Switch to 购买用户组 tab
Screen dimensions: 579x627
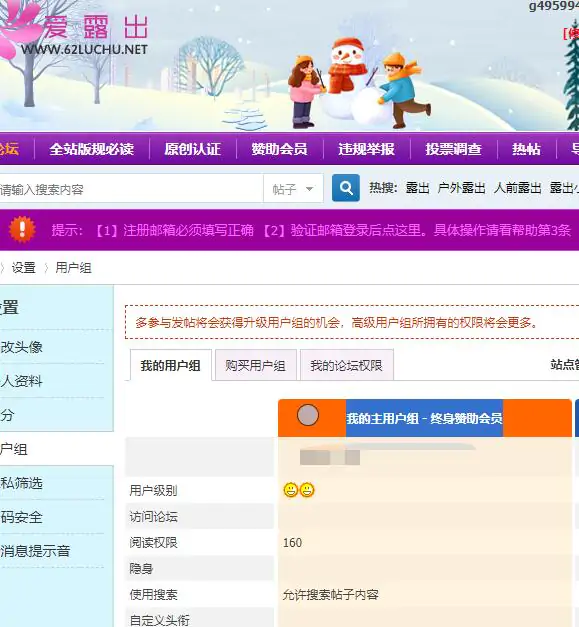256,365
